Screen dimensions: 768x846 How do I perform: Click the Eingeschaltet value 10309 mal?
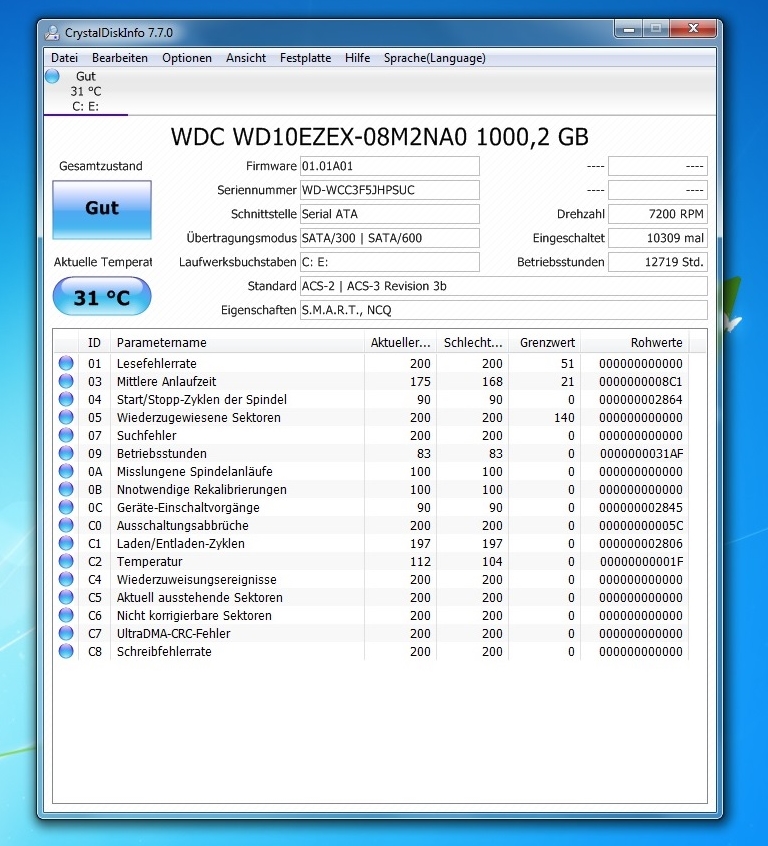tap(658, 238)
